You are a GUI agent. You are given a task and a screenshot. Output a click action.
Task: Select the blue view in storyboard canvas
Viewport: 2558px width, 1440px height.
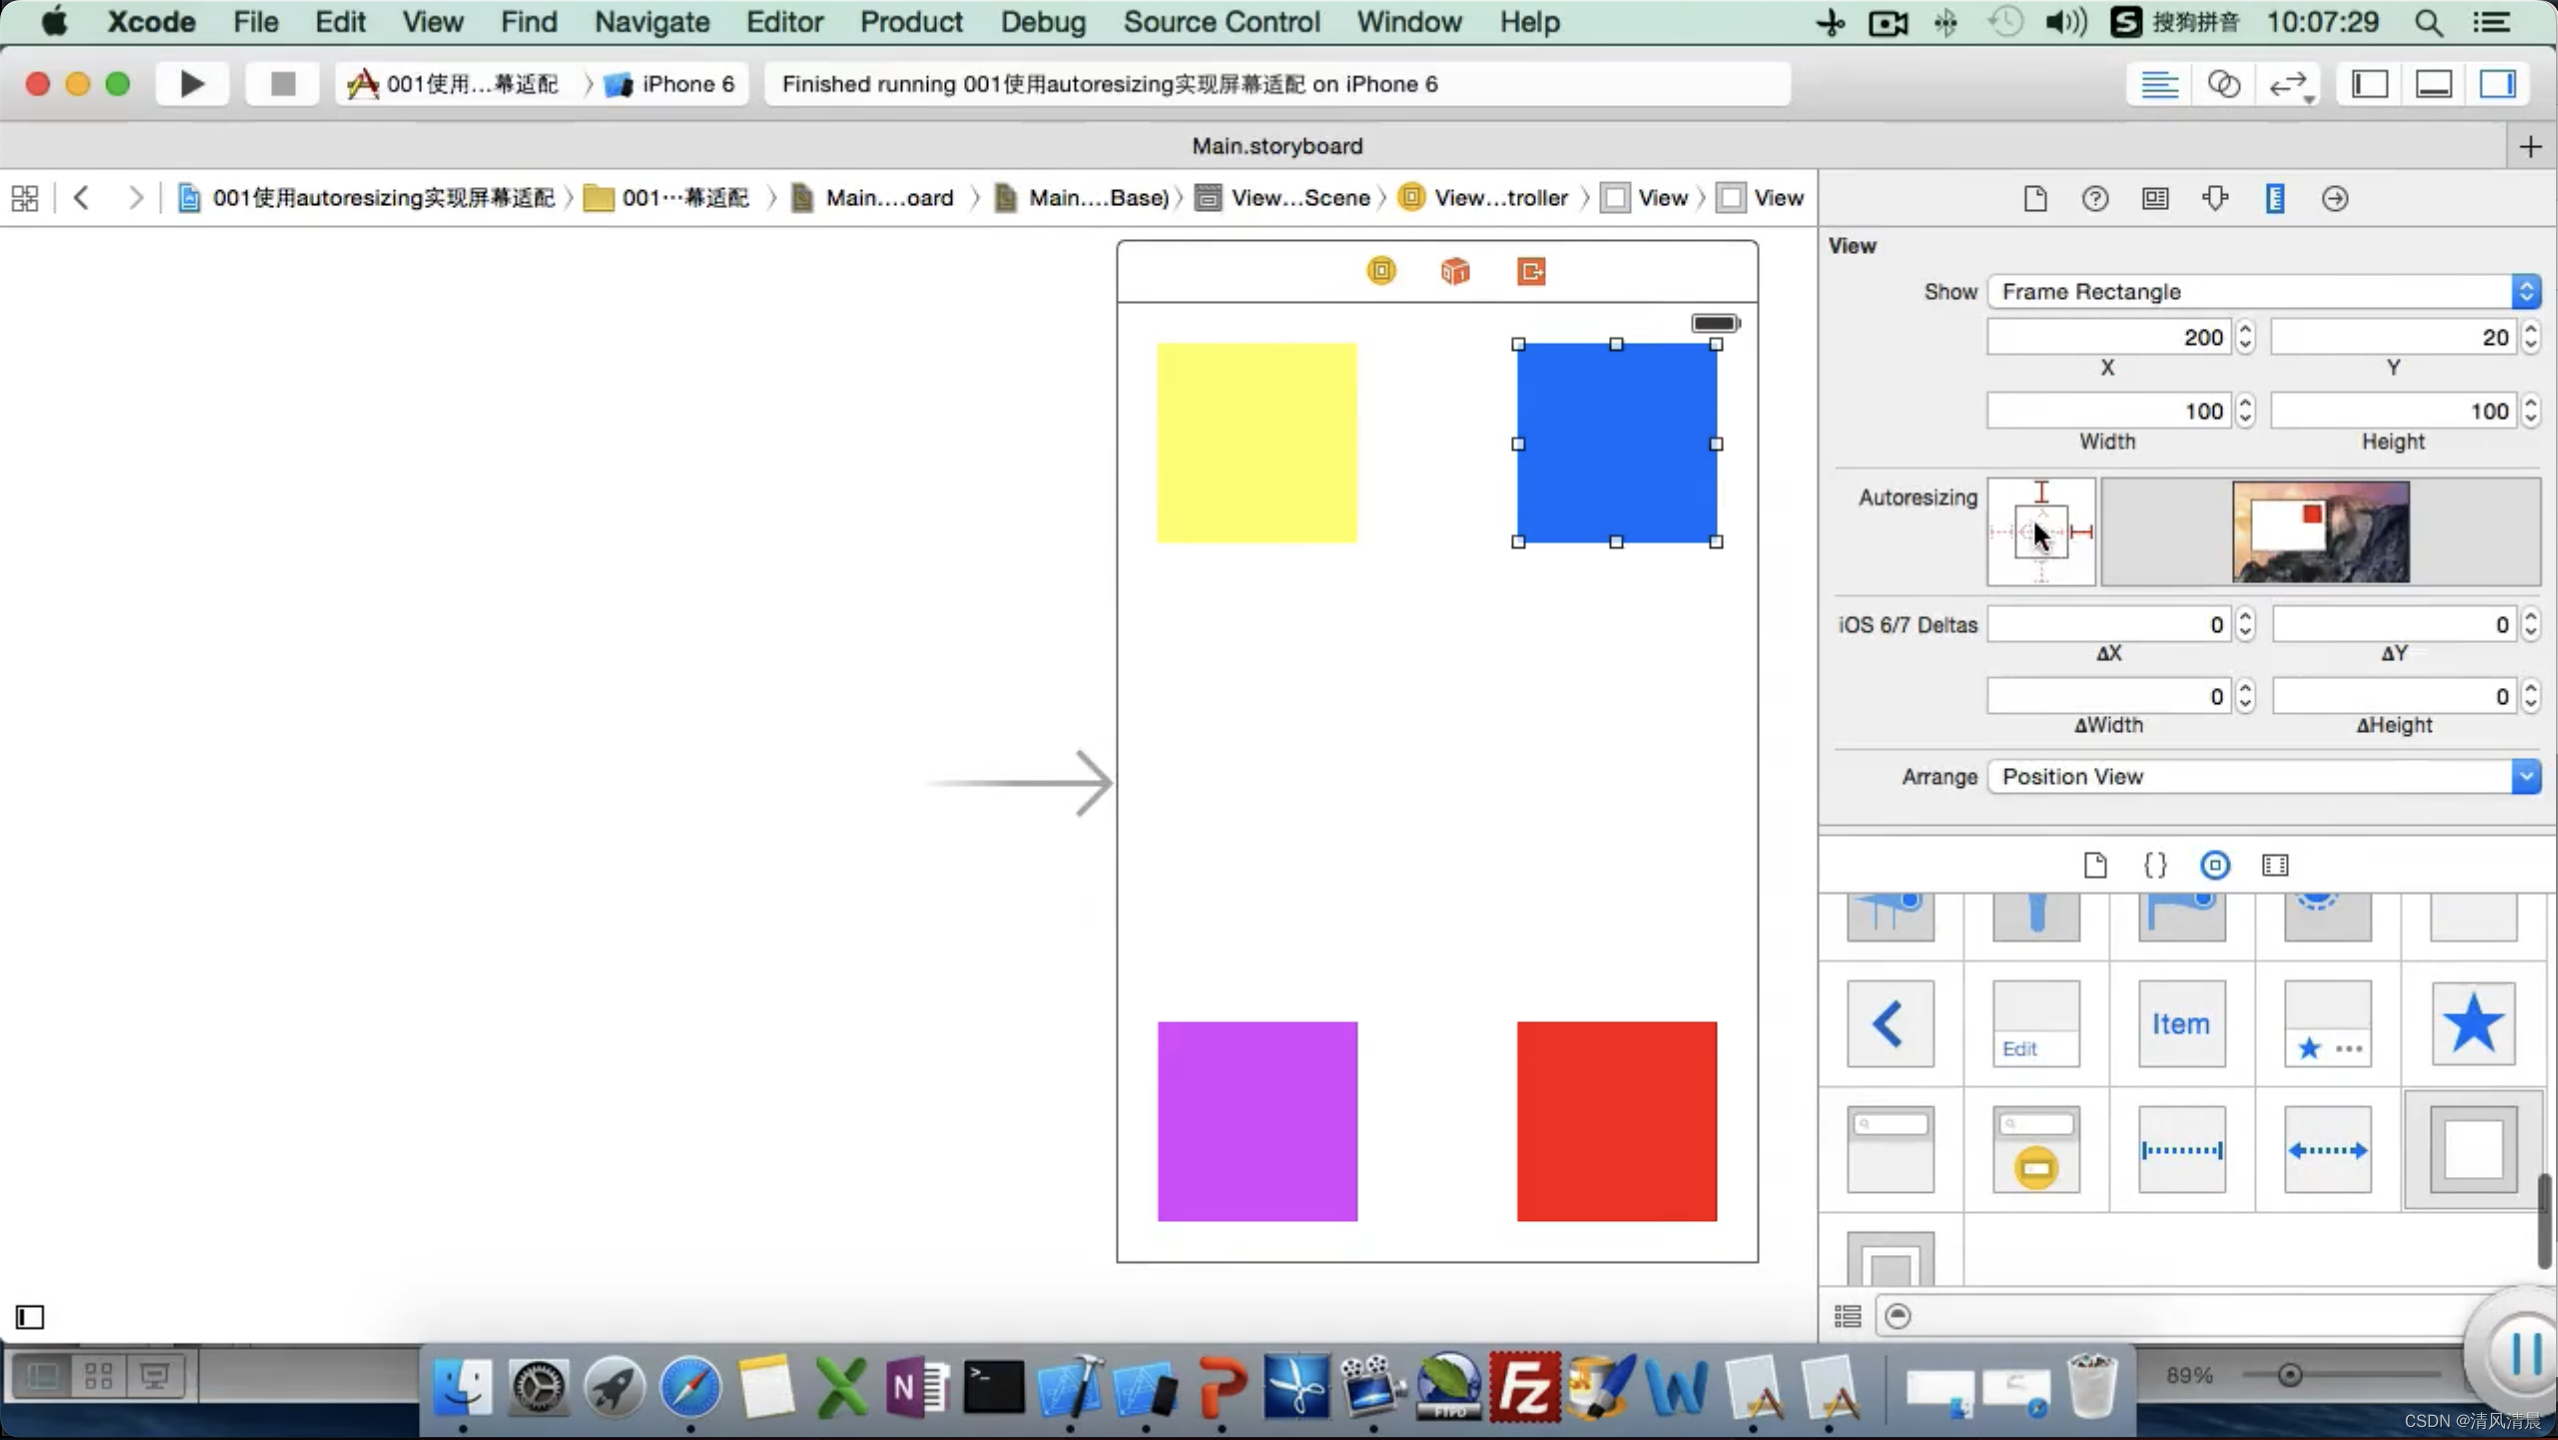1616,443
